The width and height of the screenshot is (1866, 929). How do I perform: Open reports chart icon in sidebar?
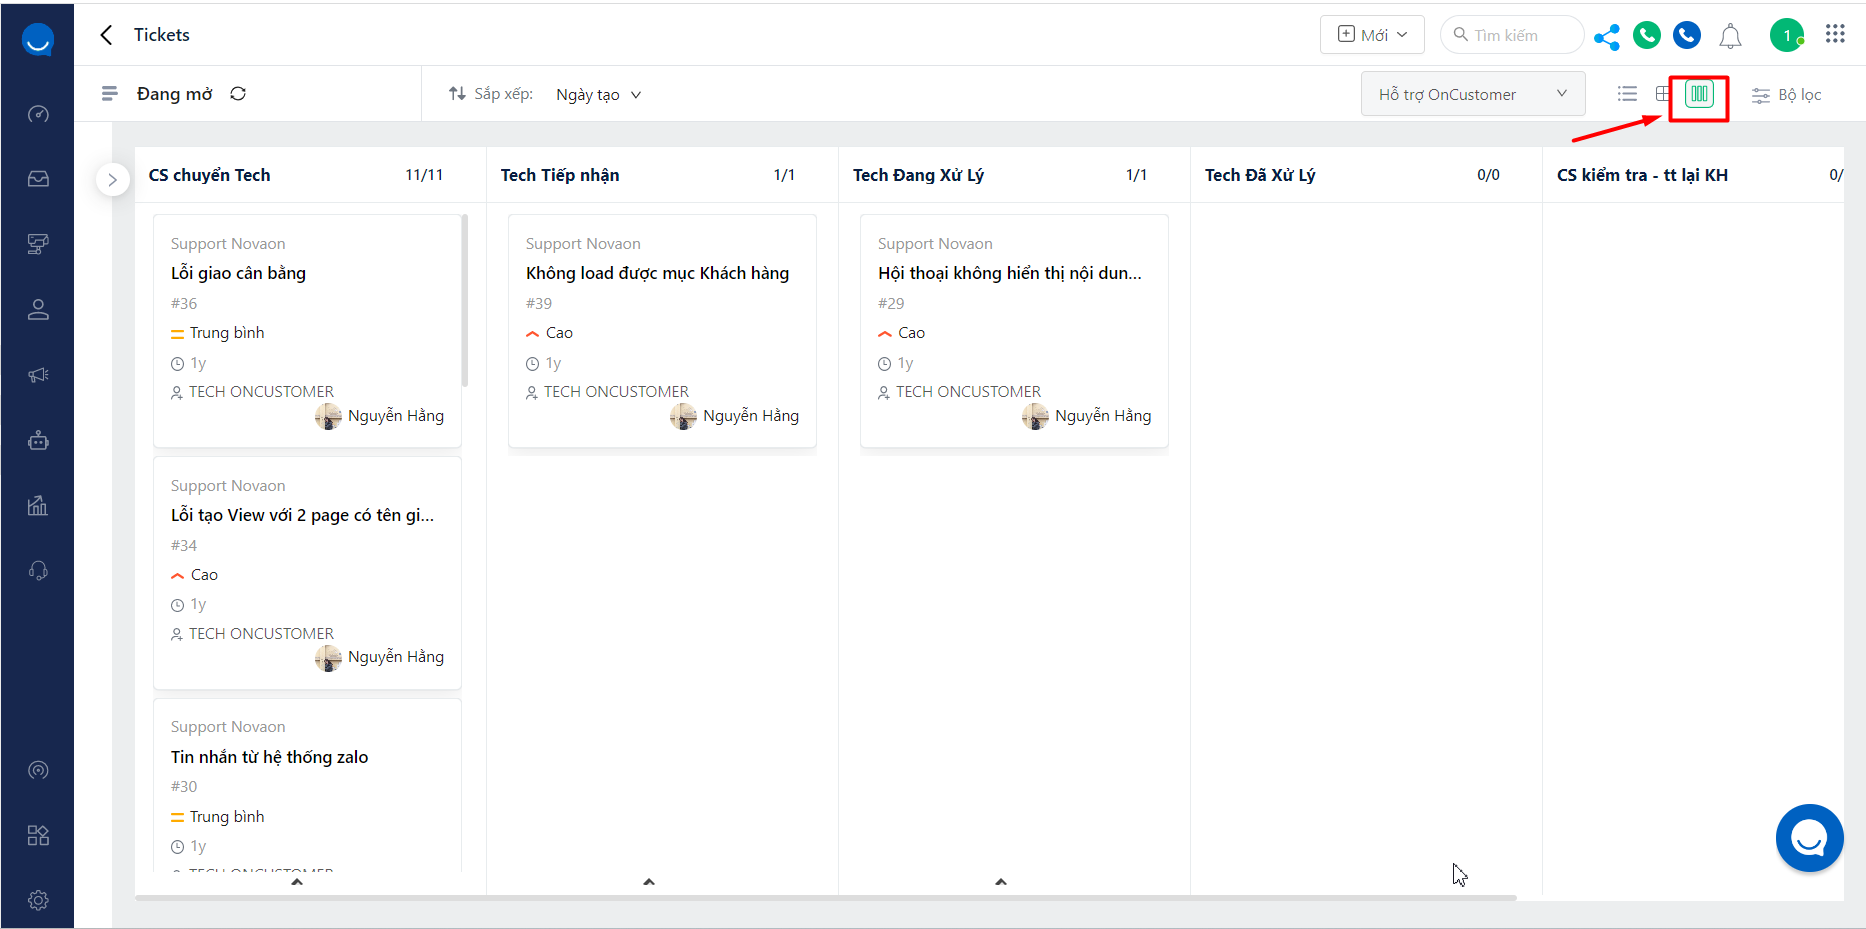38,505
